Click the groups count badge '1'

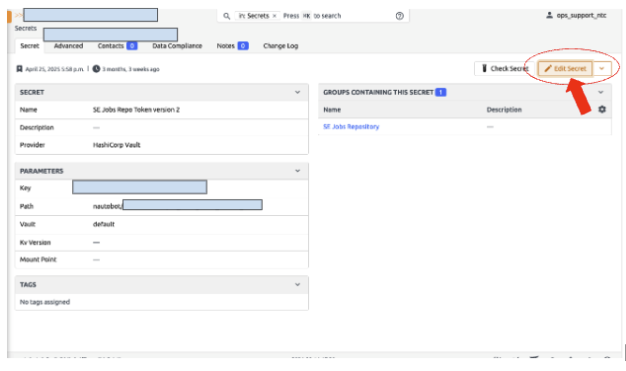(x=441, y=92)
